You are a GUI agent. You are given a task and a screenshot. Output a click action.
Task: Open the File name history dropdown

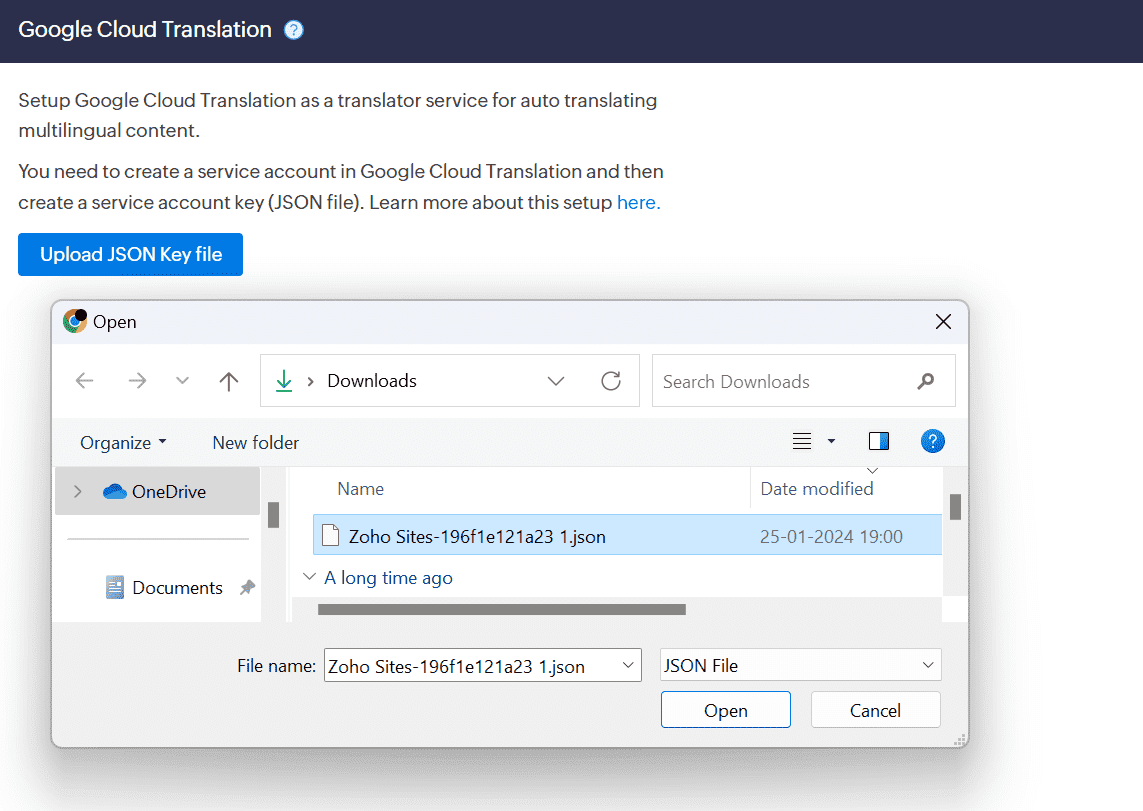628,665
